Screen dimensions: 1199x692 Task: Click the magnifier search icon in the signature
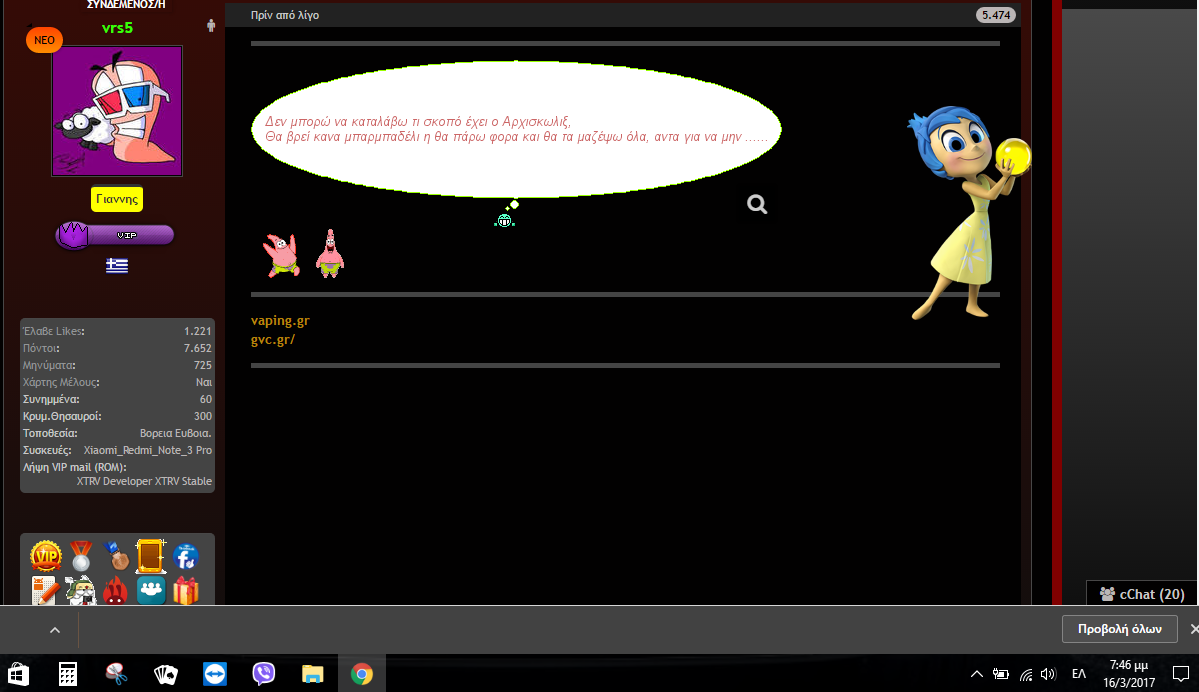(757, 205)
